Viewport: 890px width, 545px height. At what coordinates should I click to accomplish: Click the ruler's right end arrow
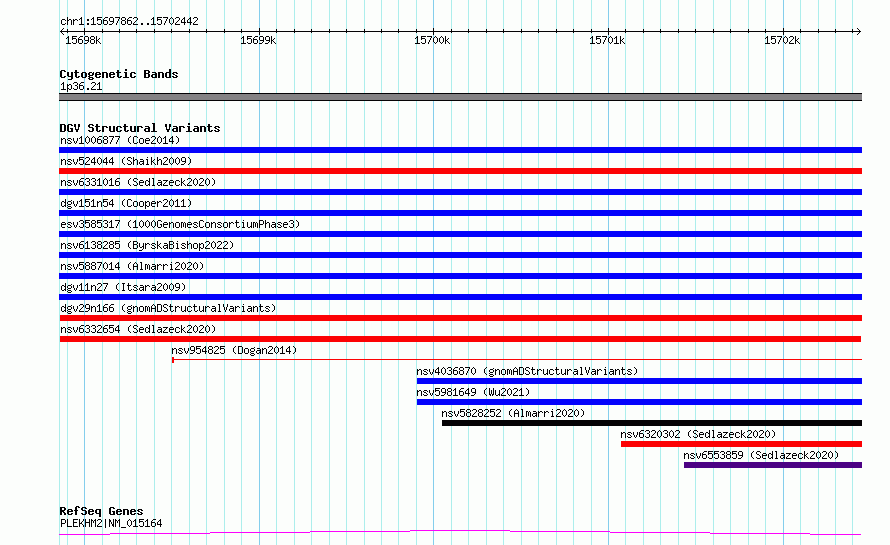[858, 31]
